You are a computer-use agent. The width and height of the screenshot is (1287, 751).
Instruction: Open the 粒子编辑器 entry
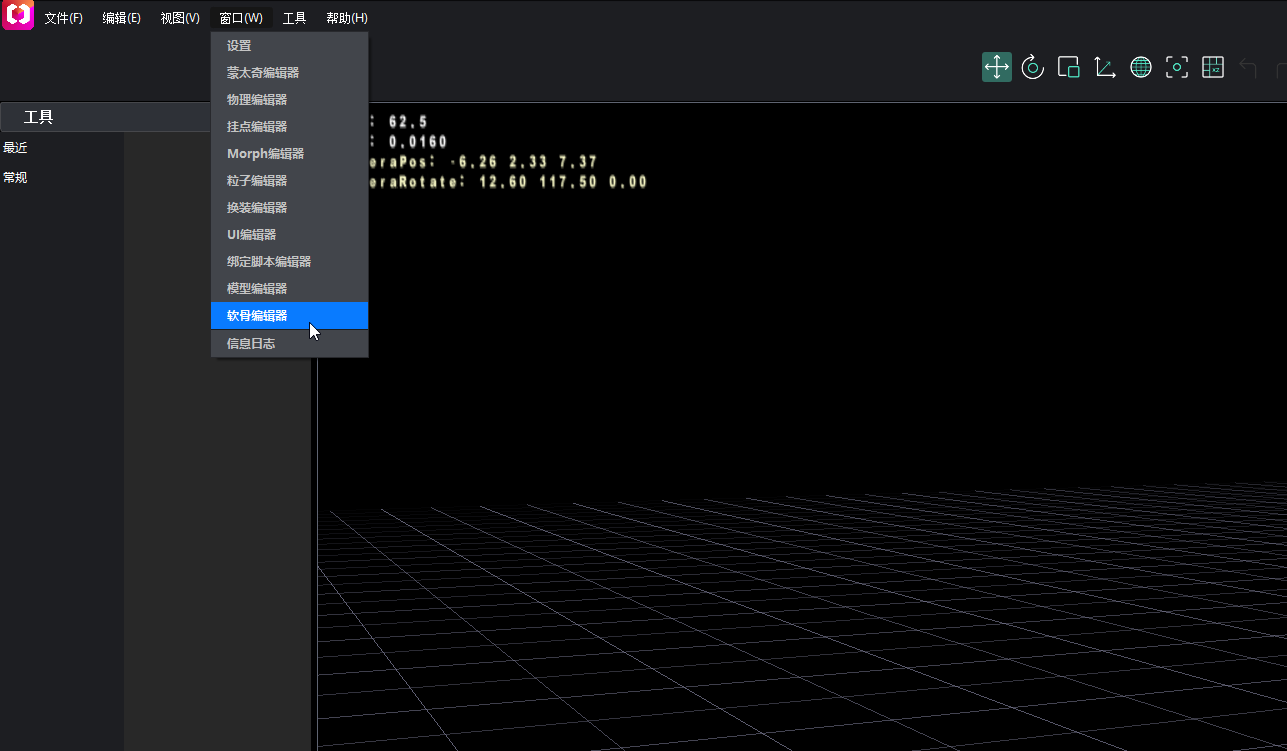[290, 181]
